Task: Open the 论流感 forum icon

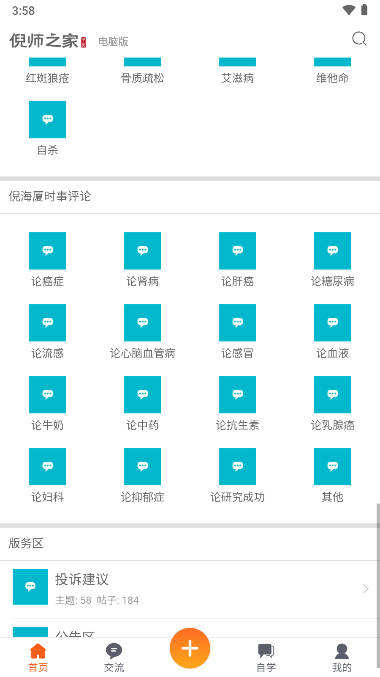Action: point(48,323)
